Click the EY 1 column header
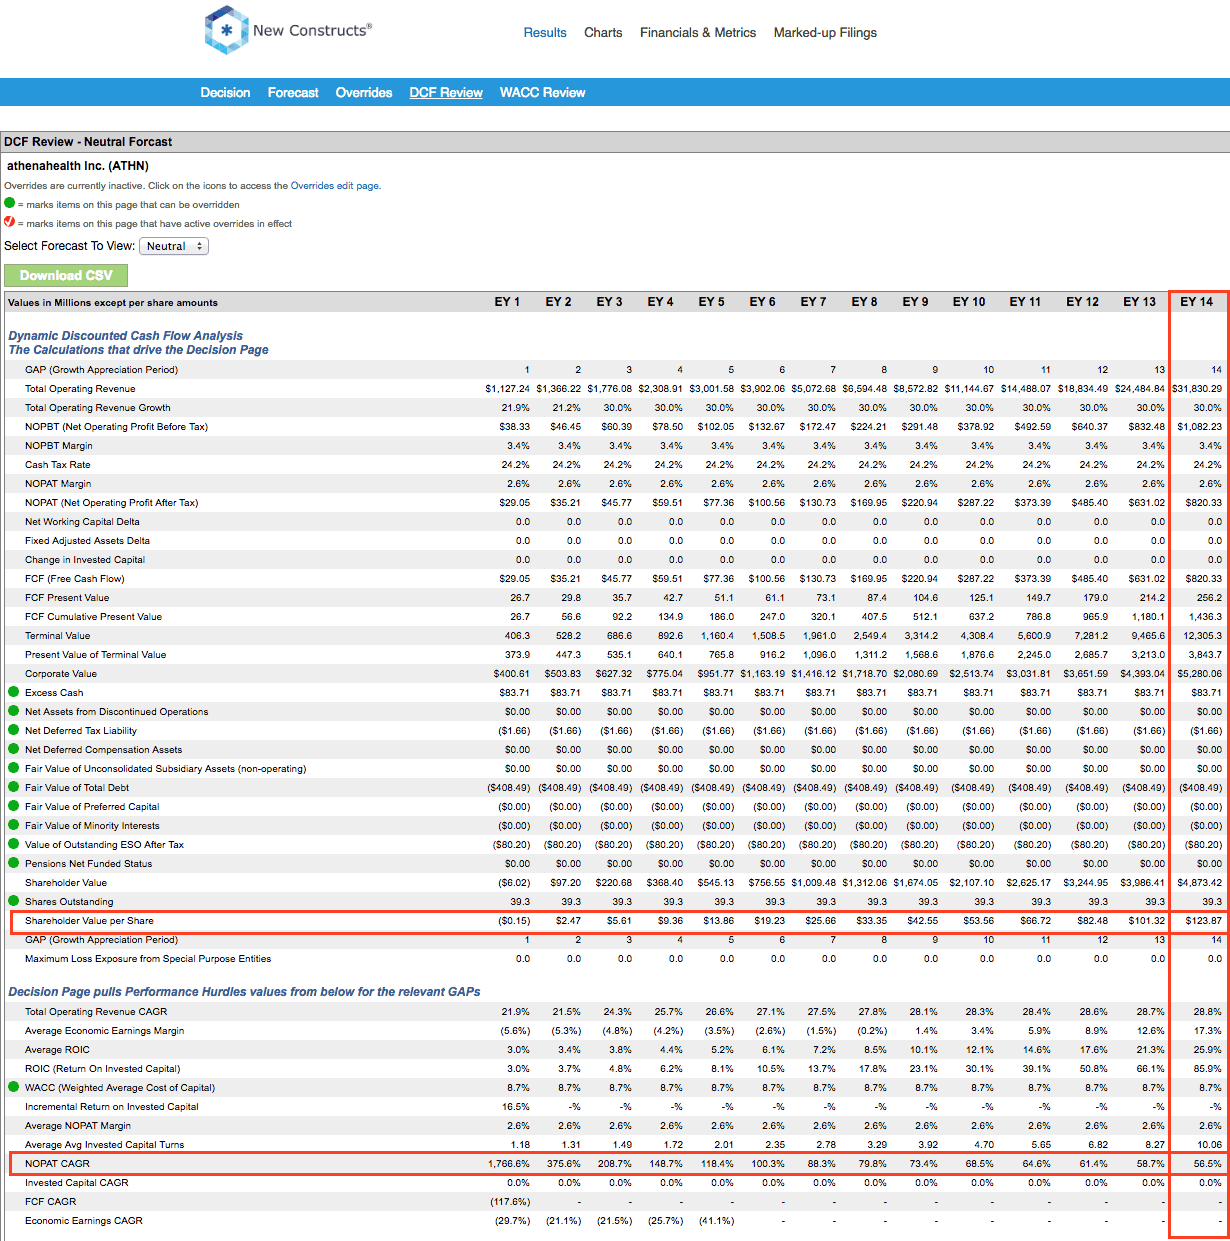 tap(507, 302)
